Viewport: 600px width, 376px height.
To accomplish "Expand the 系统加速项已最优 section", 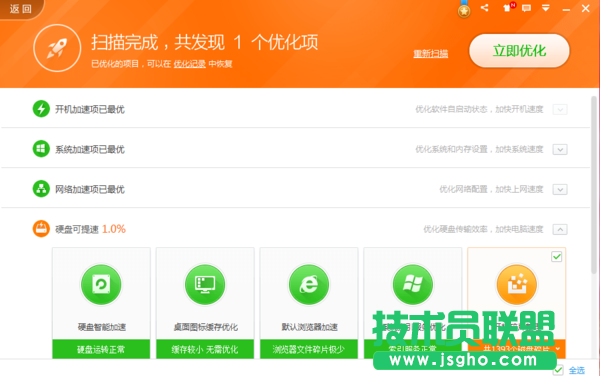I will 560,150.
